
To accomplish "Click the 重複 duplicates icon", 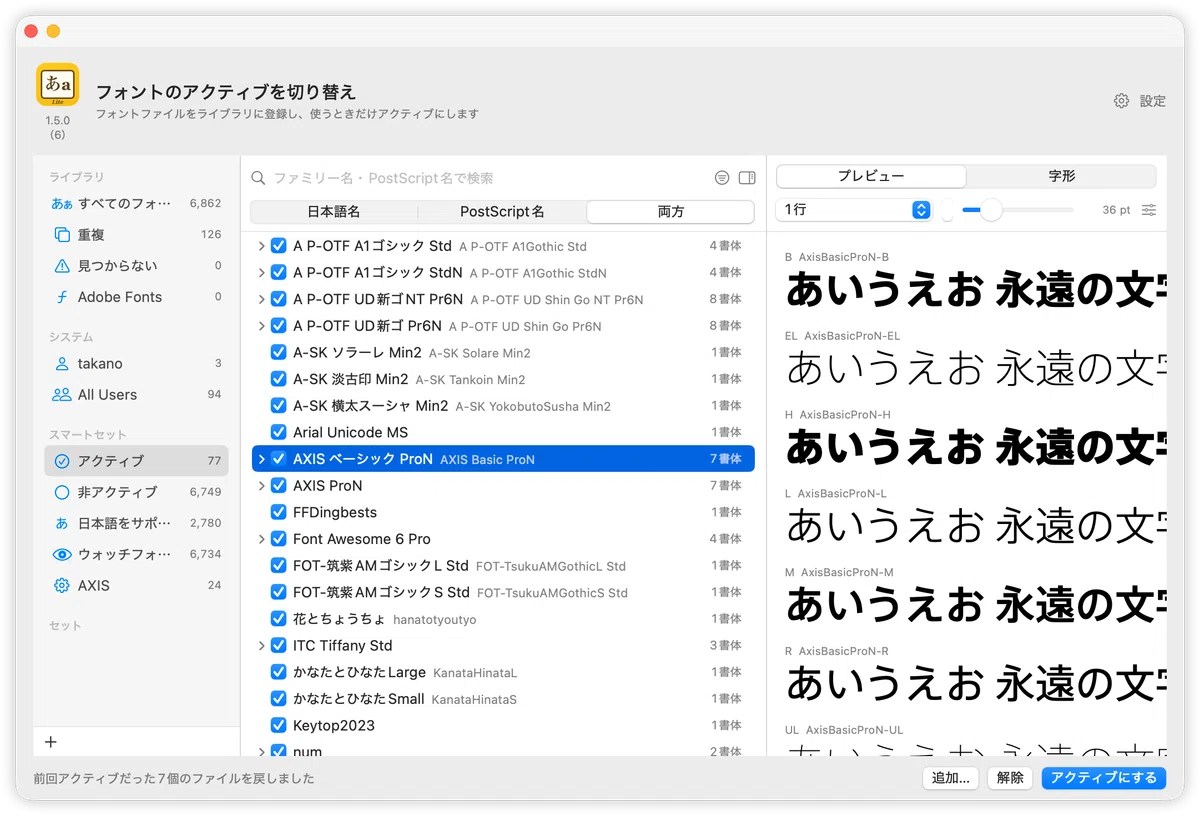I will [62, 234].
